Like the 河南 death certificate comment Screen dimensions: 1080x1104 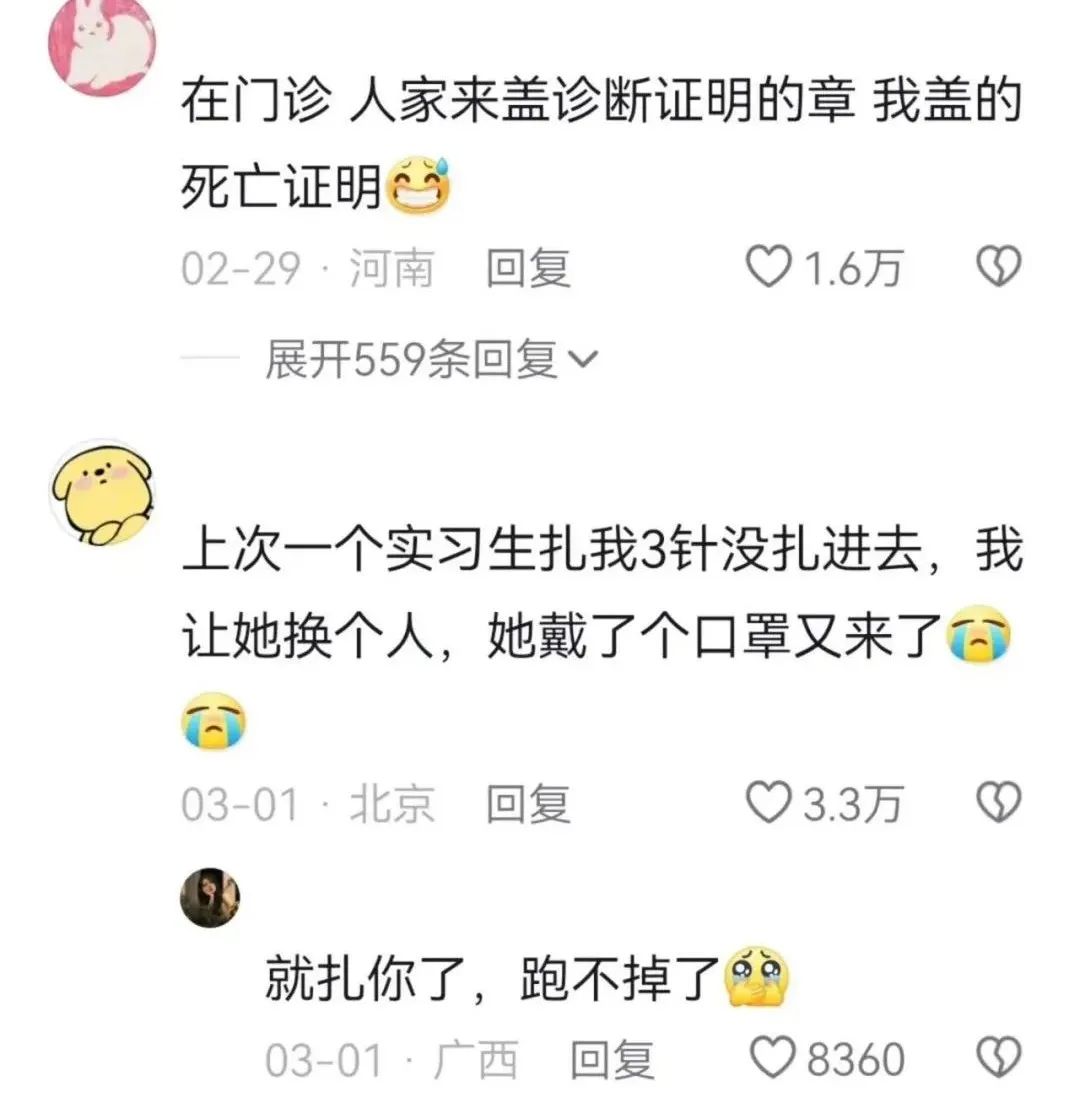[x=768, y=266]
